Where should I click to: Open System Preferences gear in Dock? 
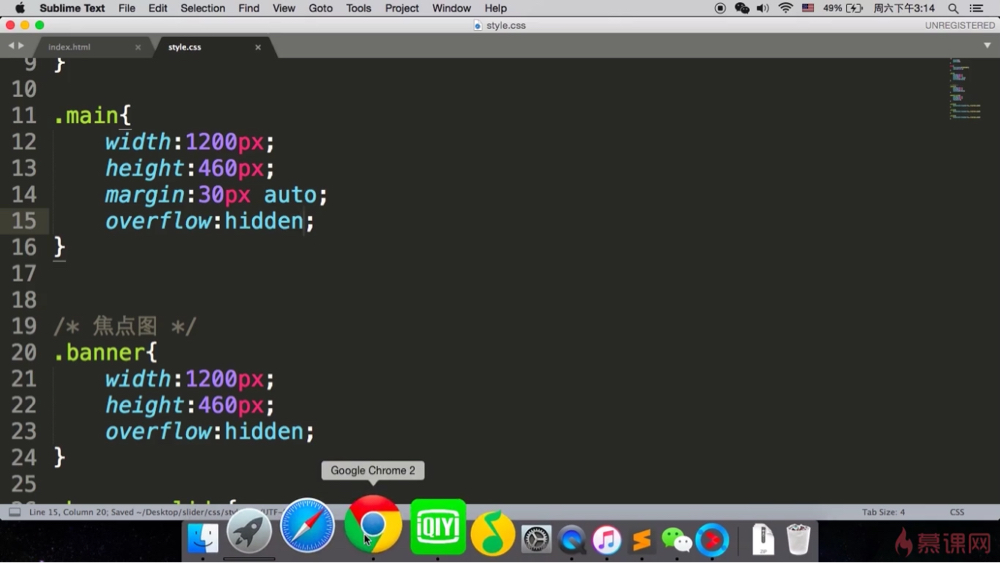click(536, 539)
